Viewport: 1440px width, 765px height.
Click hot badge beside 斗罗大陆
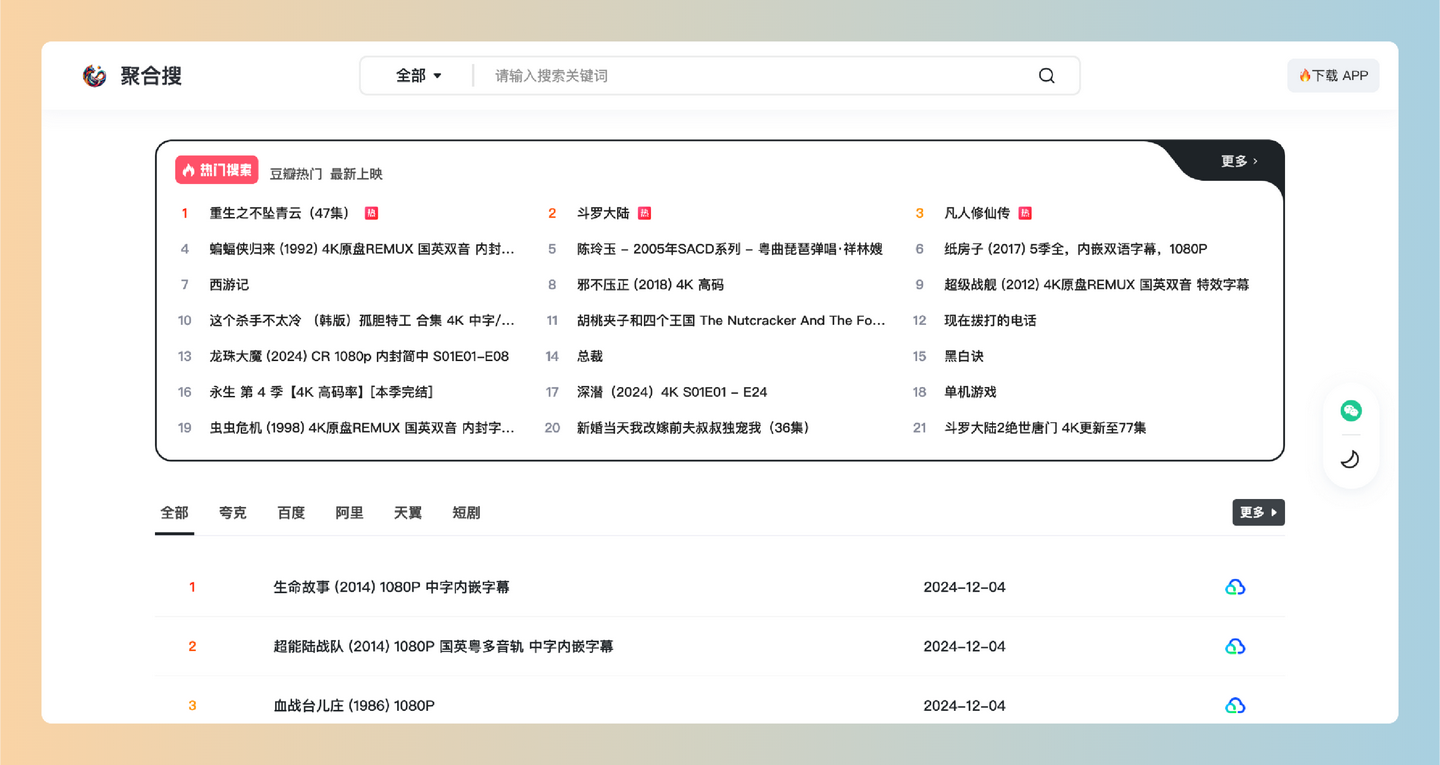(644, 213)
